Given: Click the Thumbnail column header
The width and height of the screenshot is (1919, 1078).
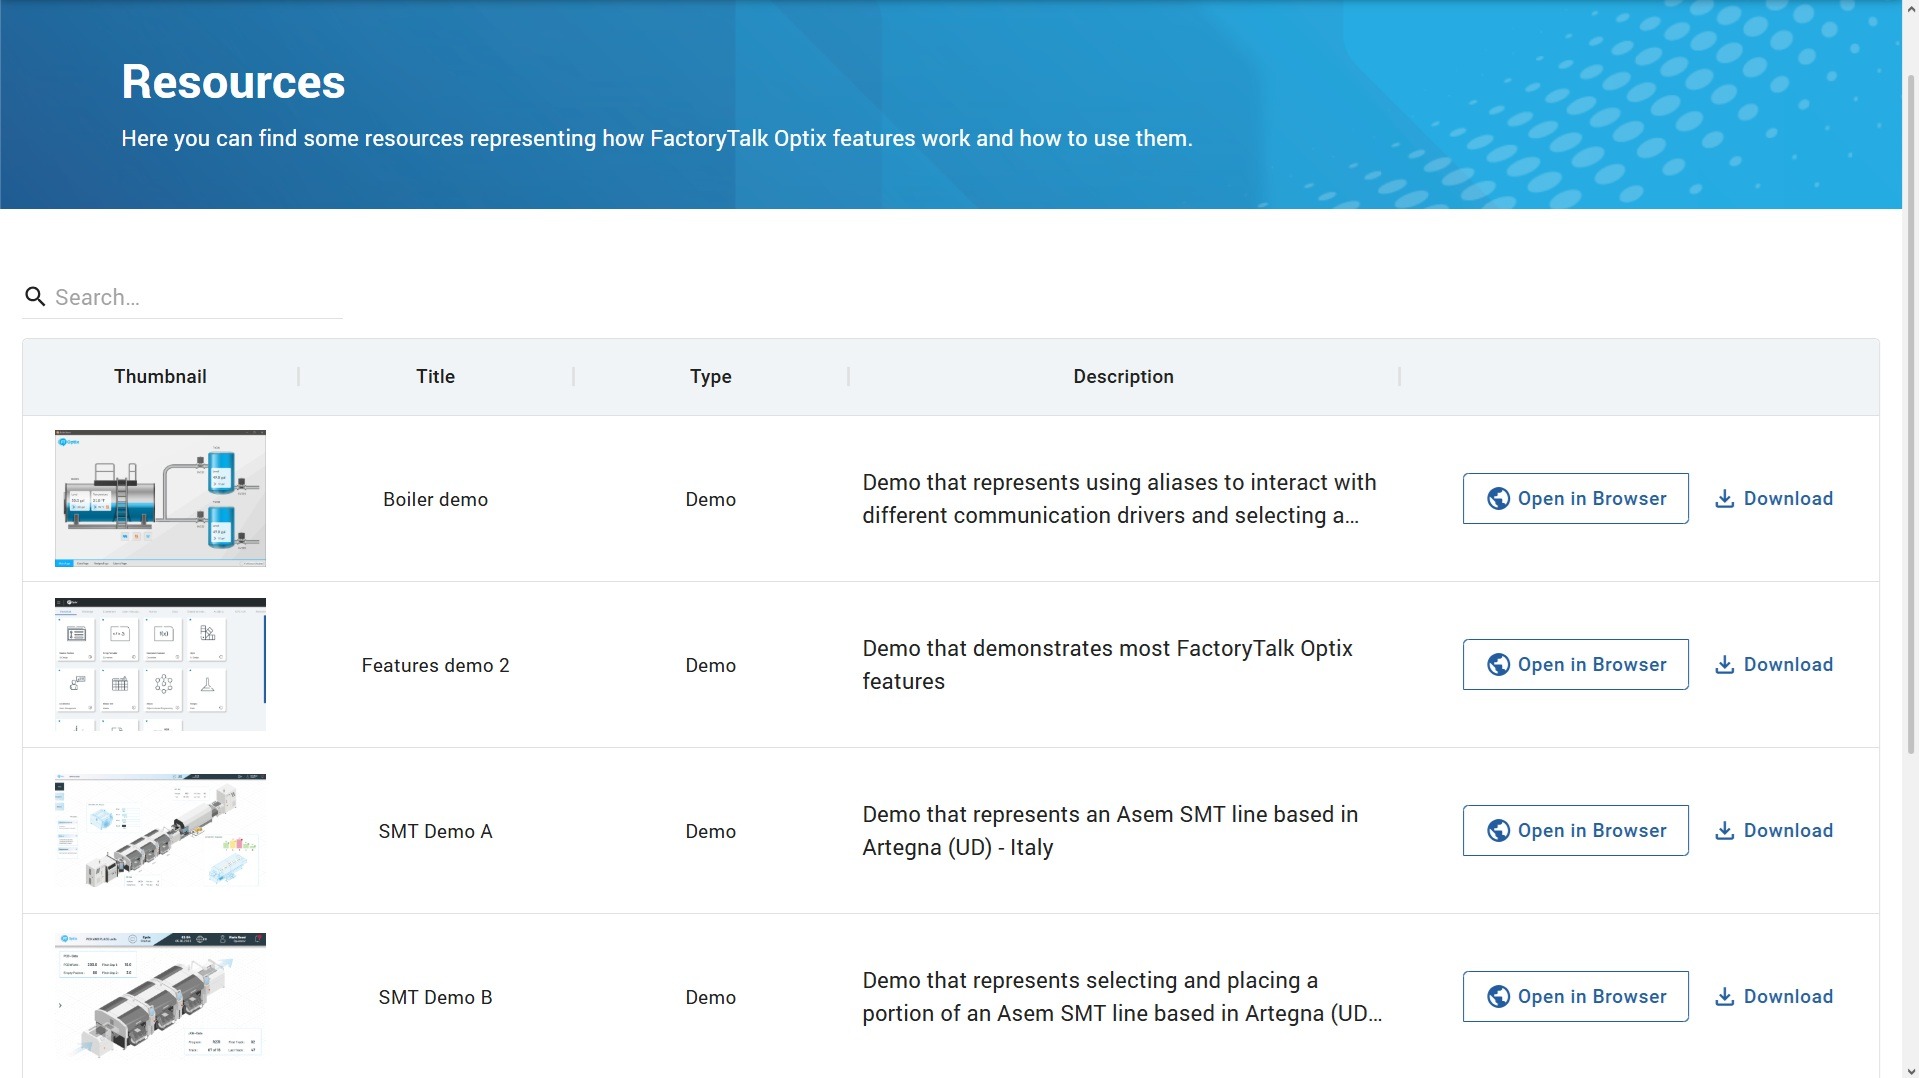Looking at the screenshot, I should coord(160,376).
